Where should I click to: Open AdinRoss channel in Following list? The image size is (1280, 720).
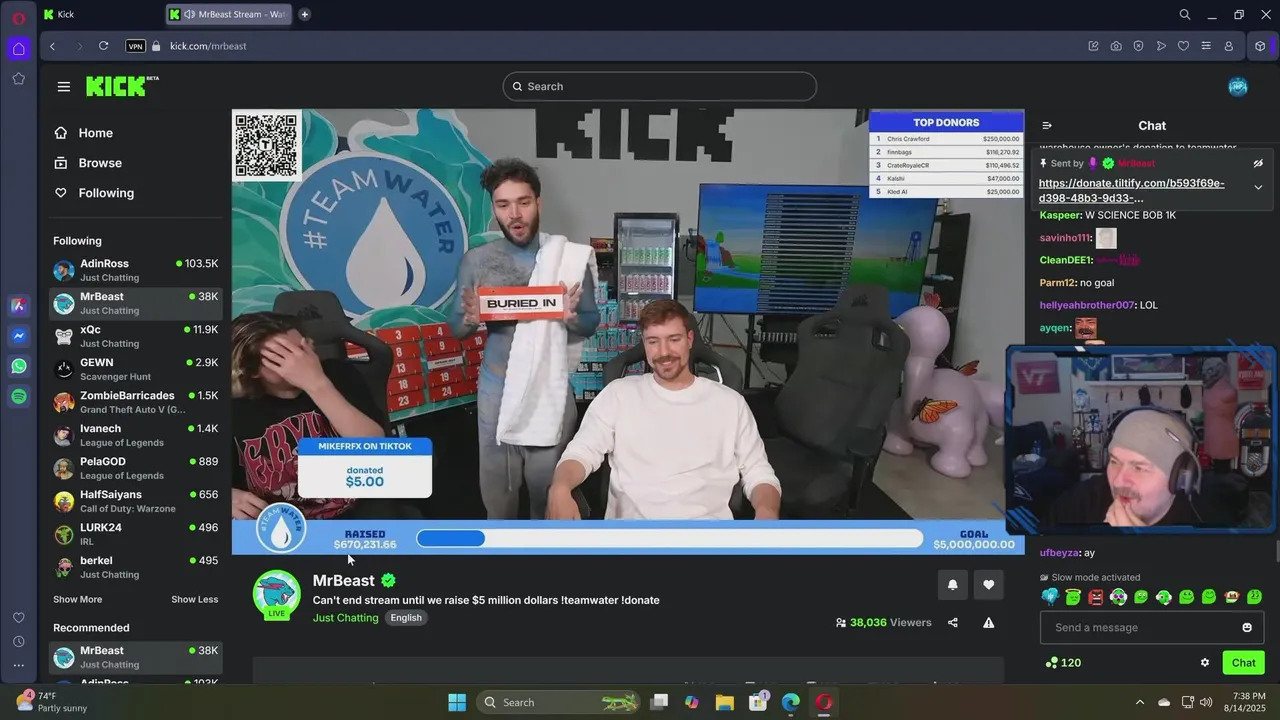tap(136, 270)
